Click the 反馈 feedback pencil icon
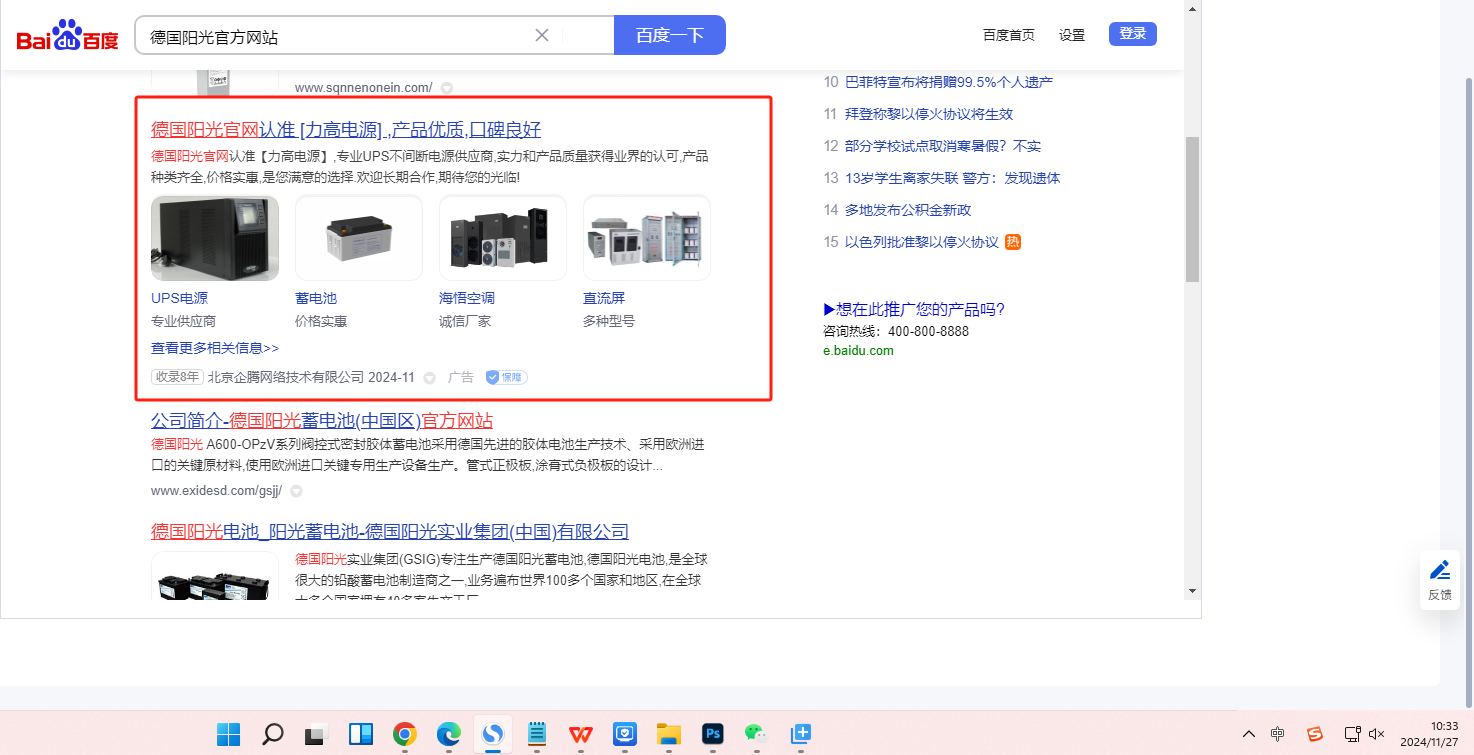This screenshot has height=755, width=1474. 1440,571
